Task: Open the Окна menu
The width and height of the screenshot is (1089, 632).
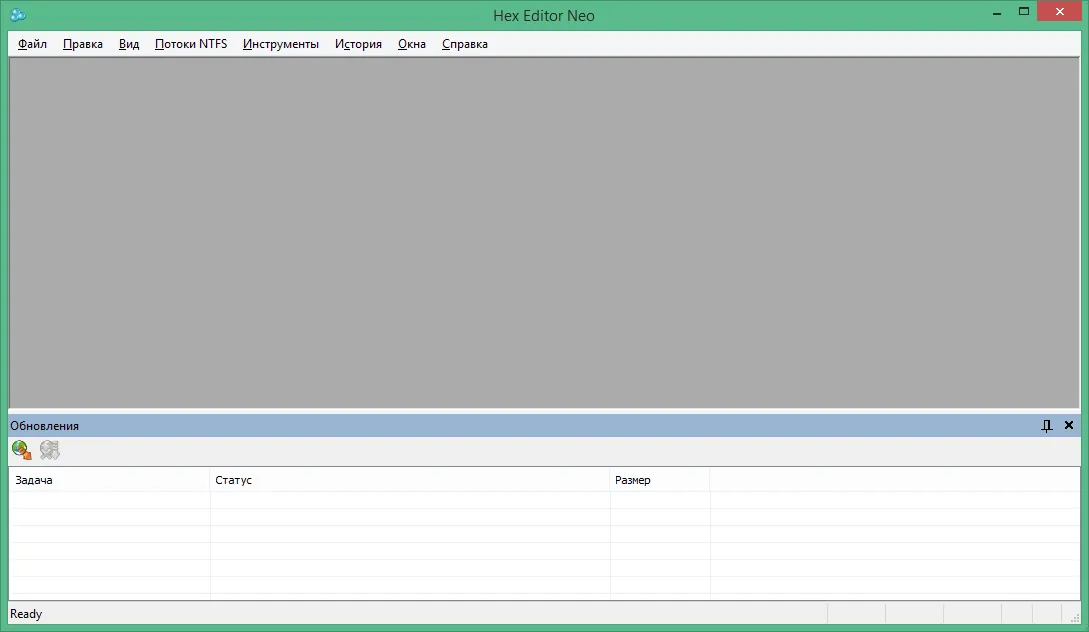Action: pos(412,44)
